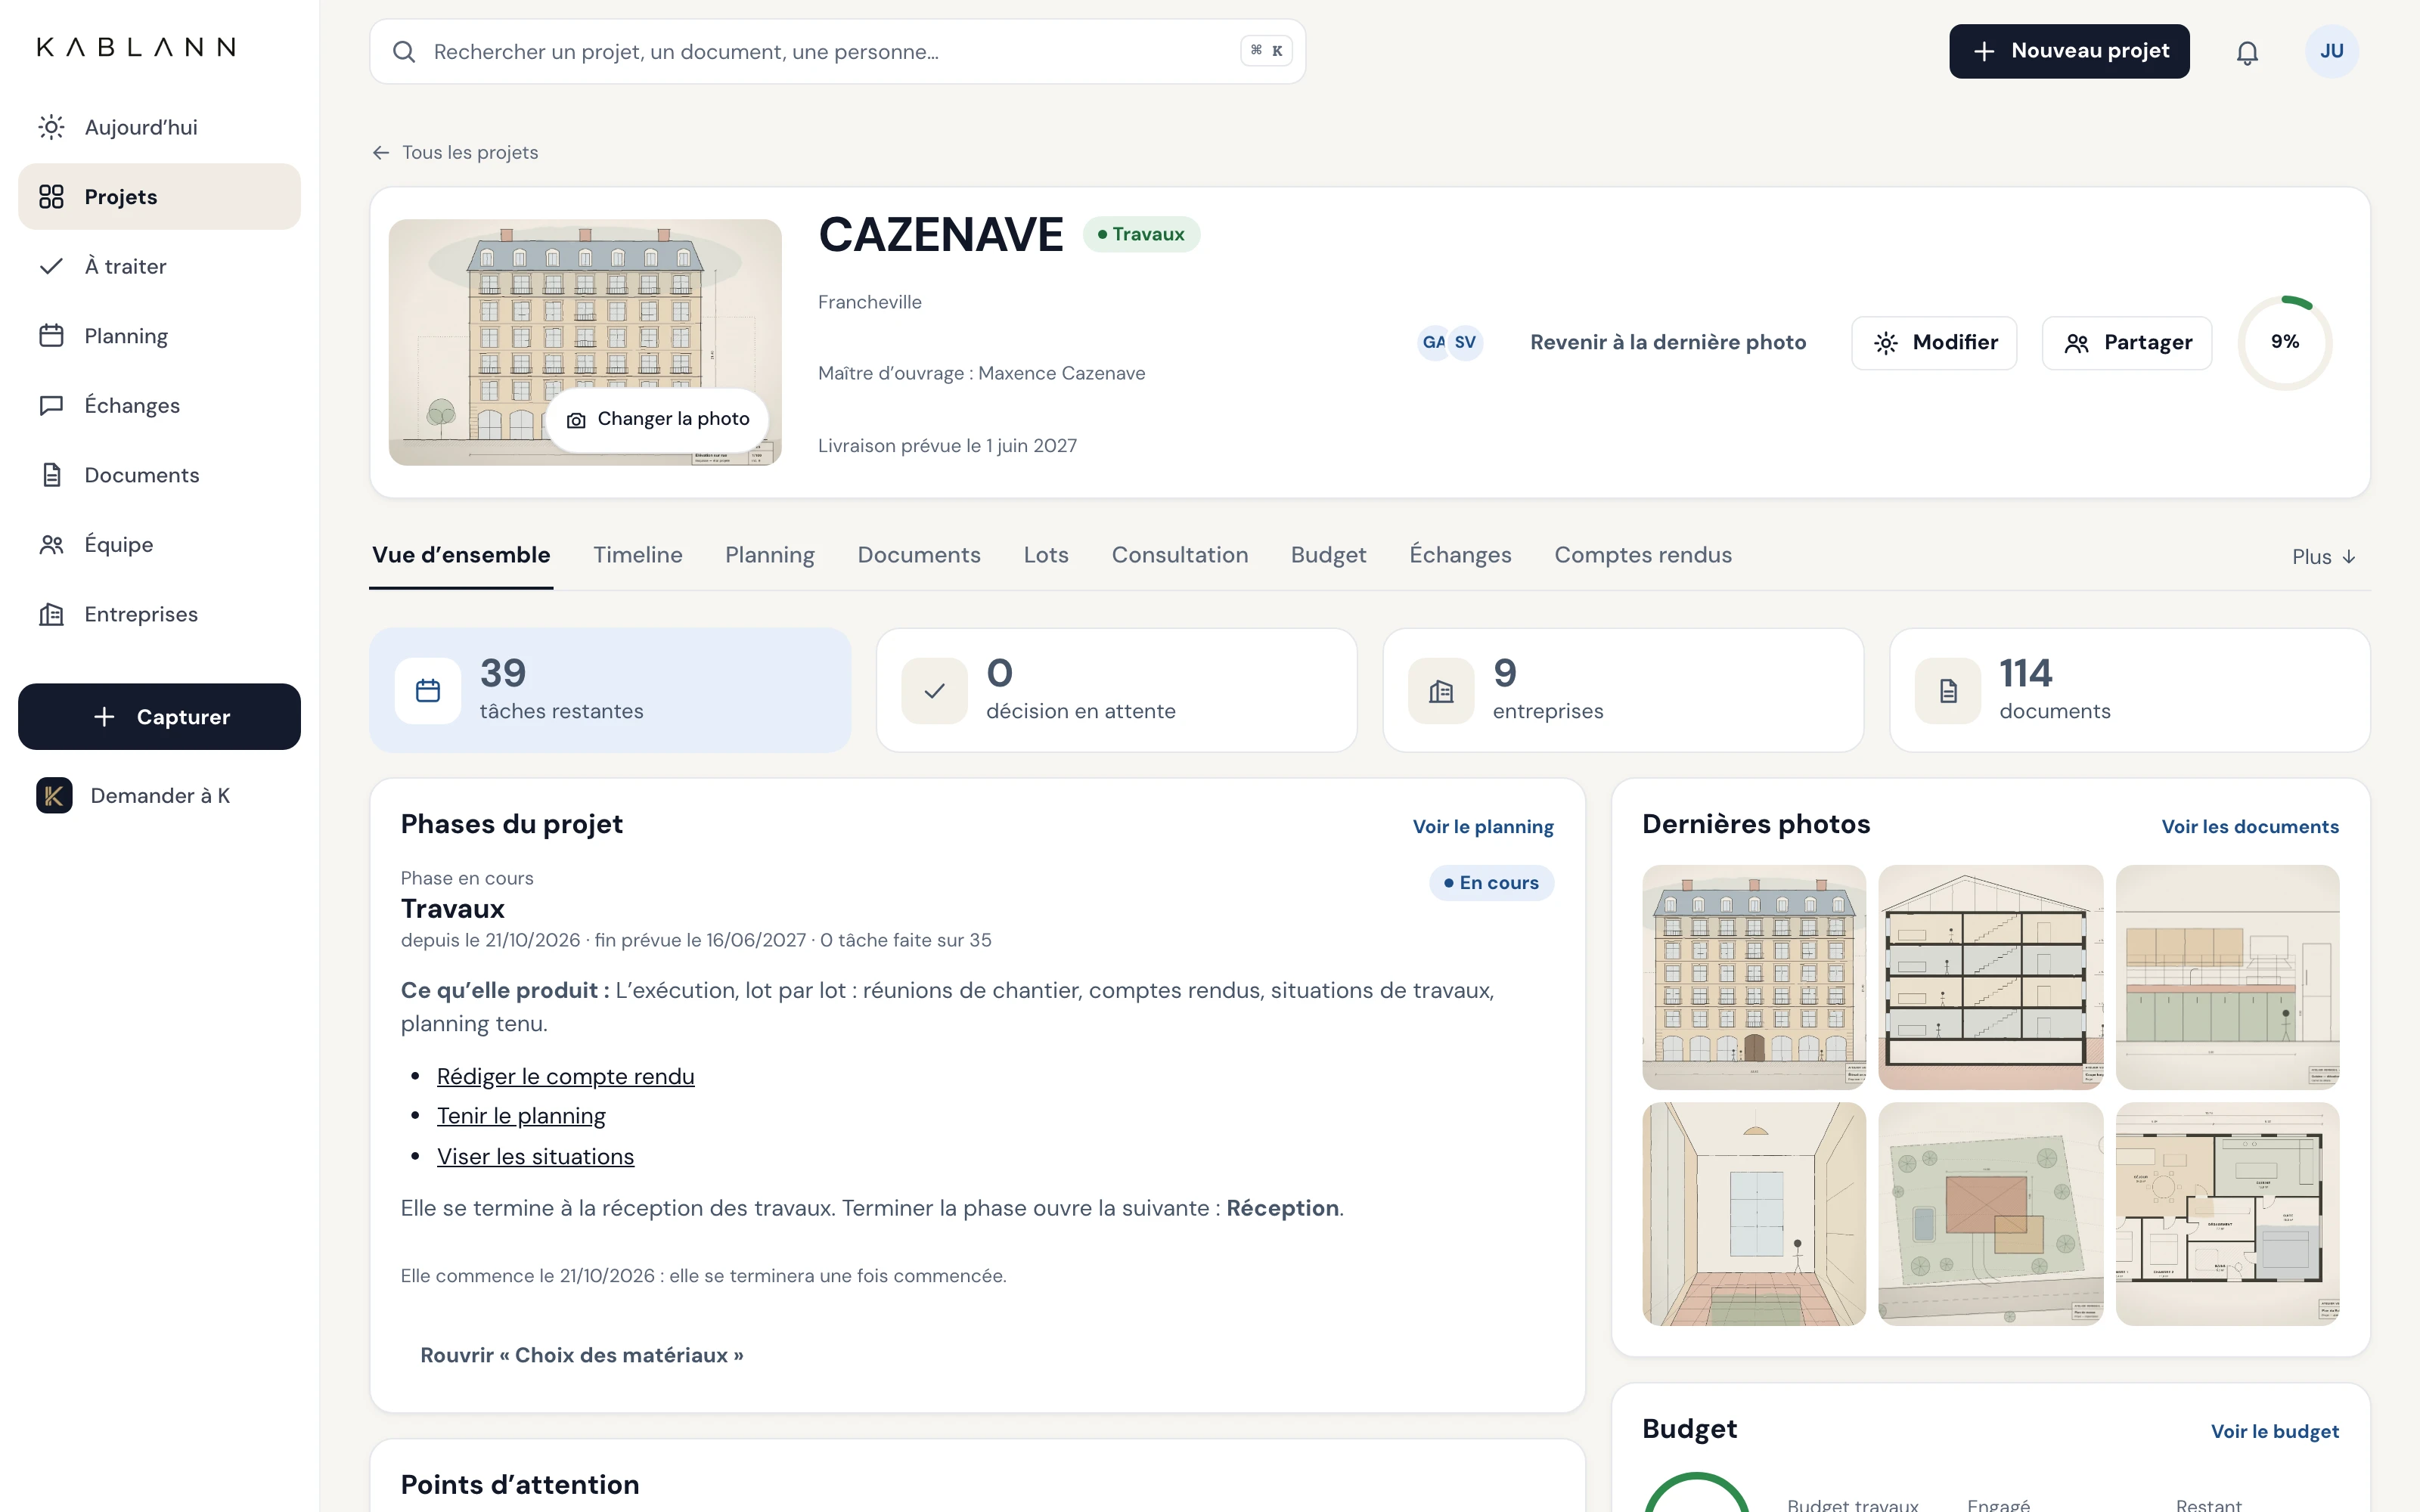Click the Demander à K assistant icon

[54, 796]
